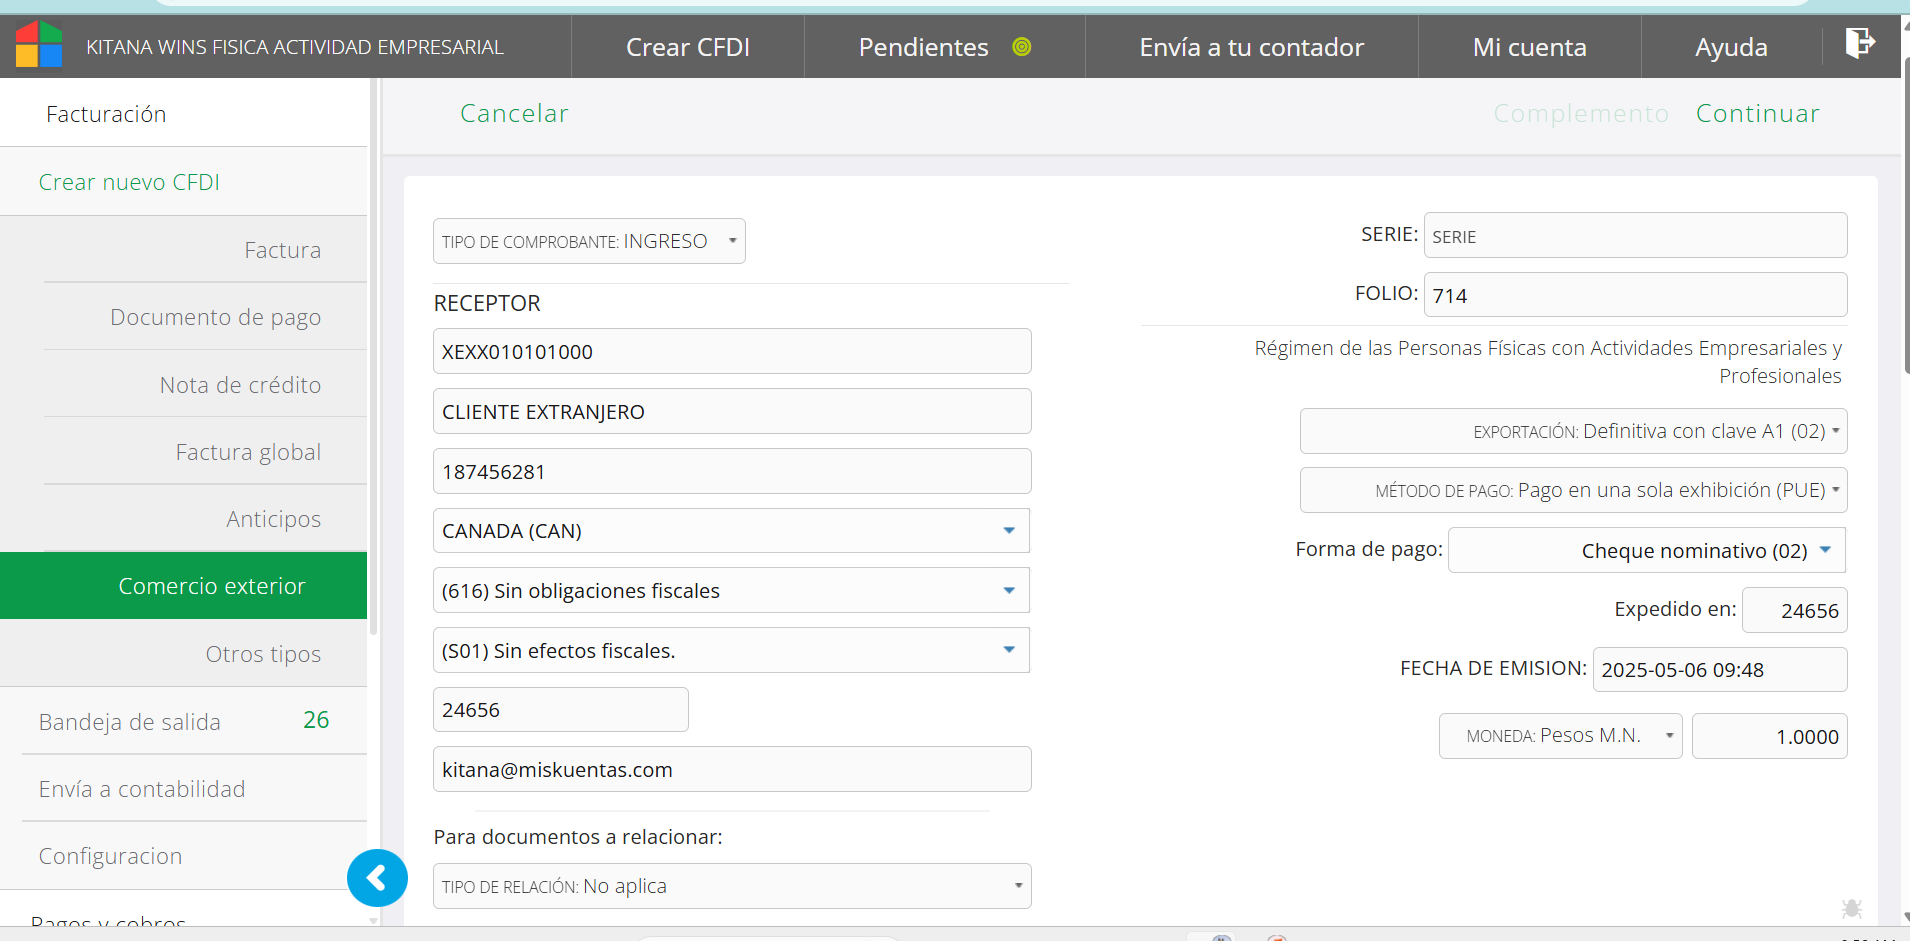1910x941 pixels.
Task: Click the logout icon in top bar
Action: (x=1859, y=43)
